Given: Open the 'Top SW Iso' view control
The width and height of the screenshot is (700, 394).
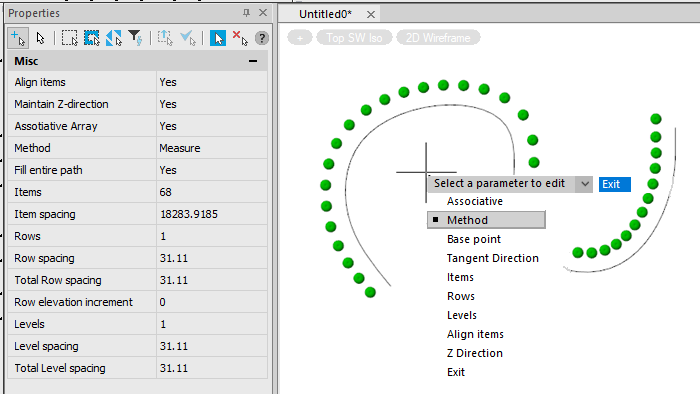Looking at the screenshot, I should pos(354,38).
